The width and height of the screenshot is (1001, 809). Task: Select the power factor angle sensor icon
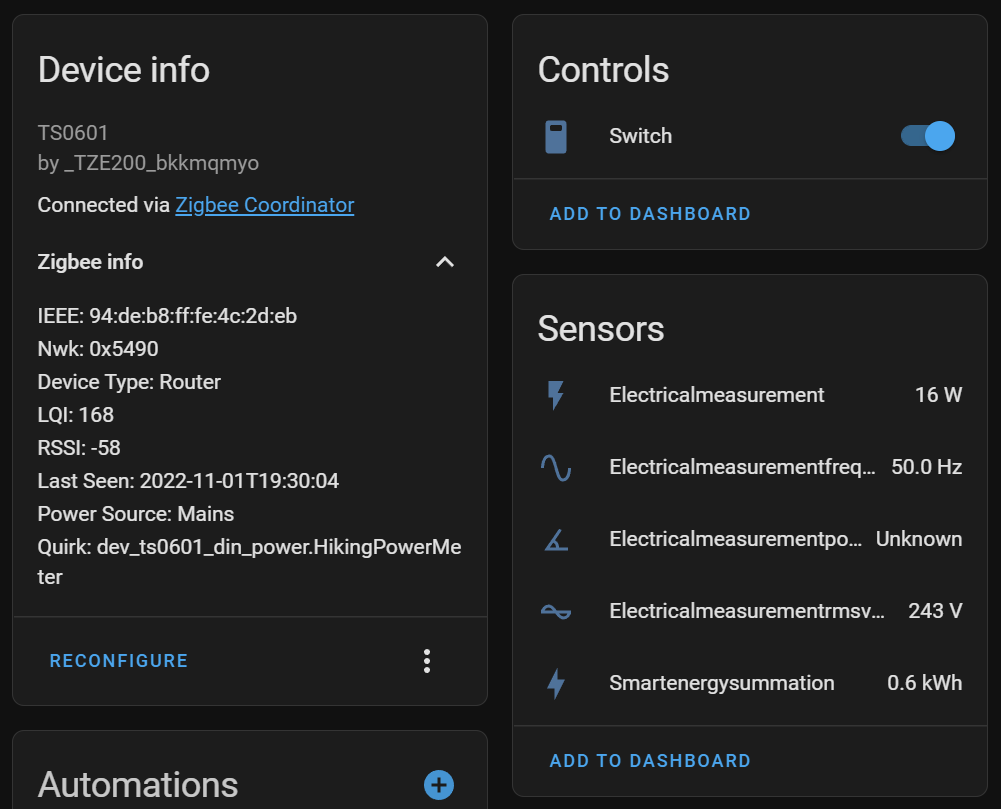click(556, 539)
